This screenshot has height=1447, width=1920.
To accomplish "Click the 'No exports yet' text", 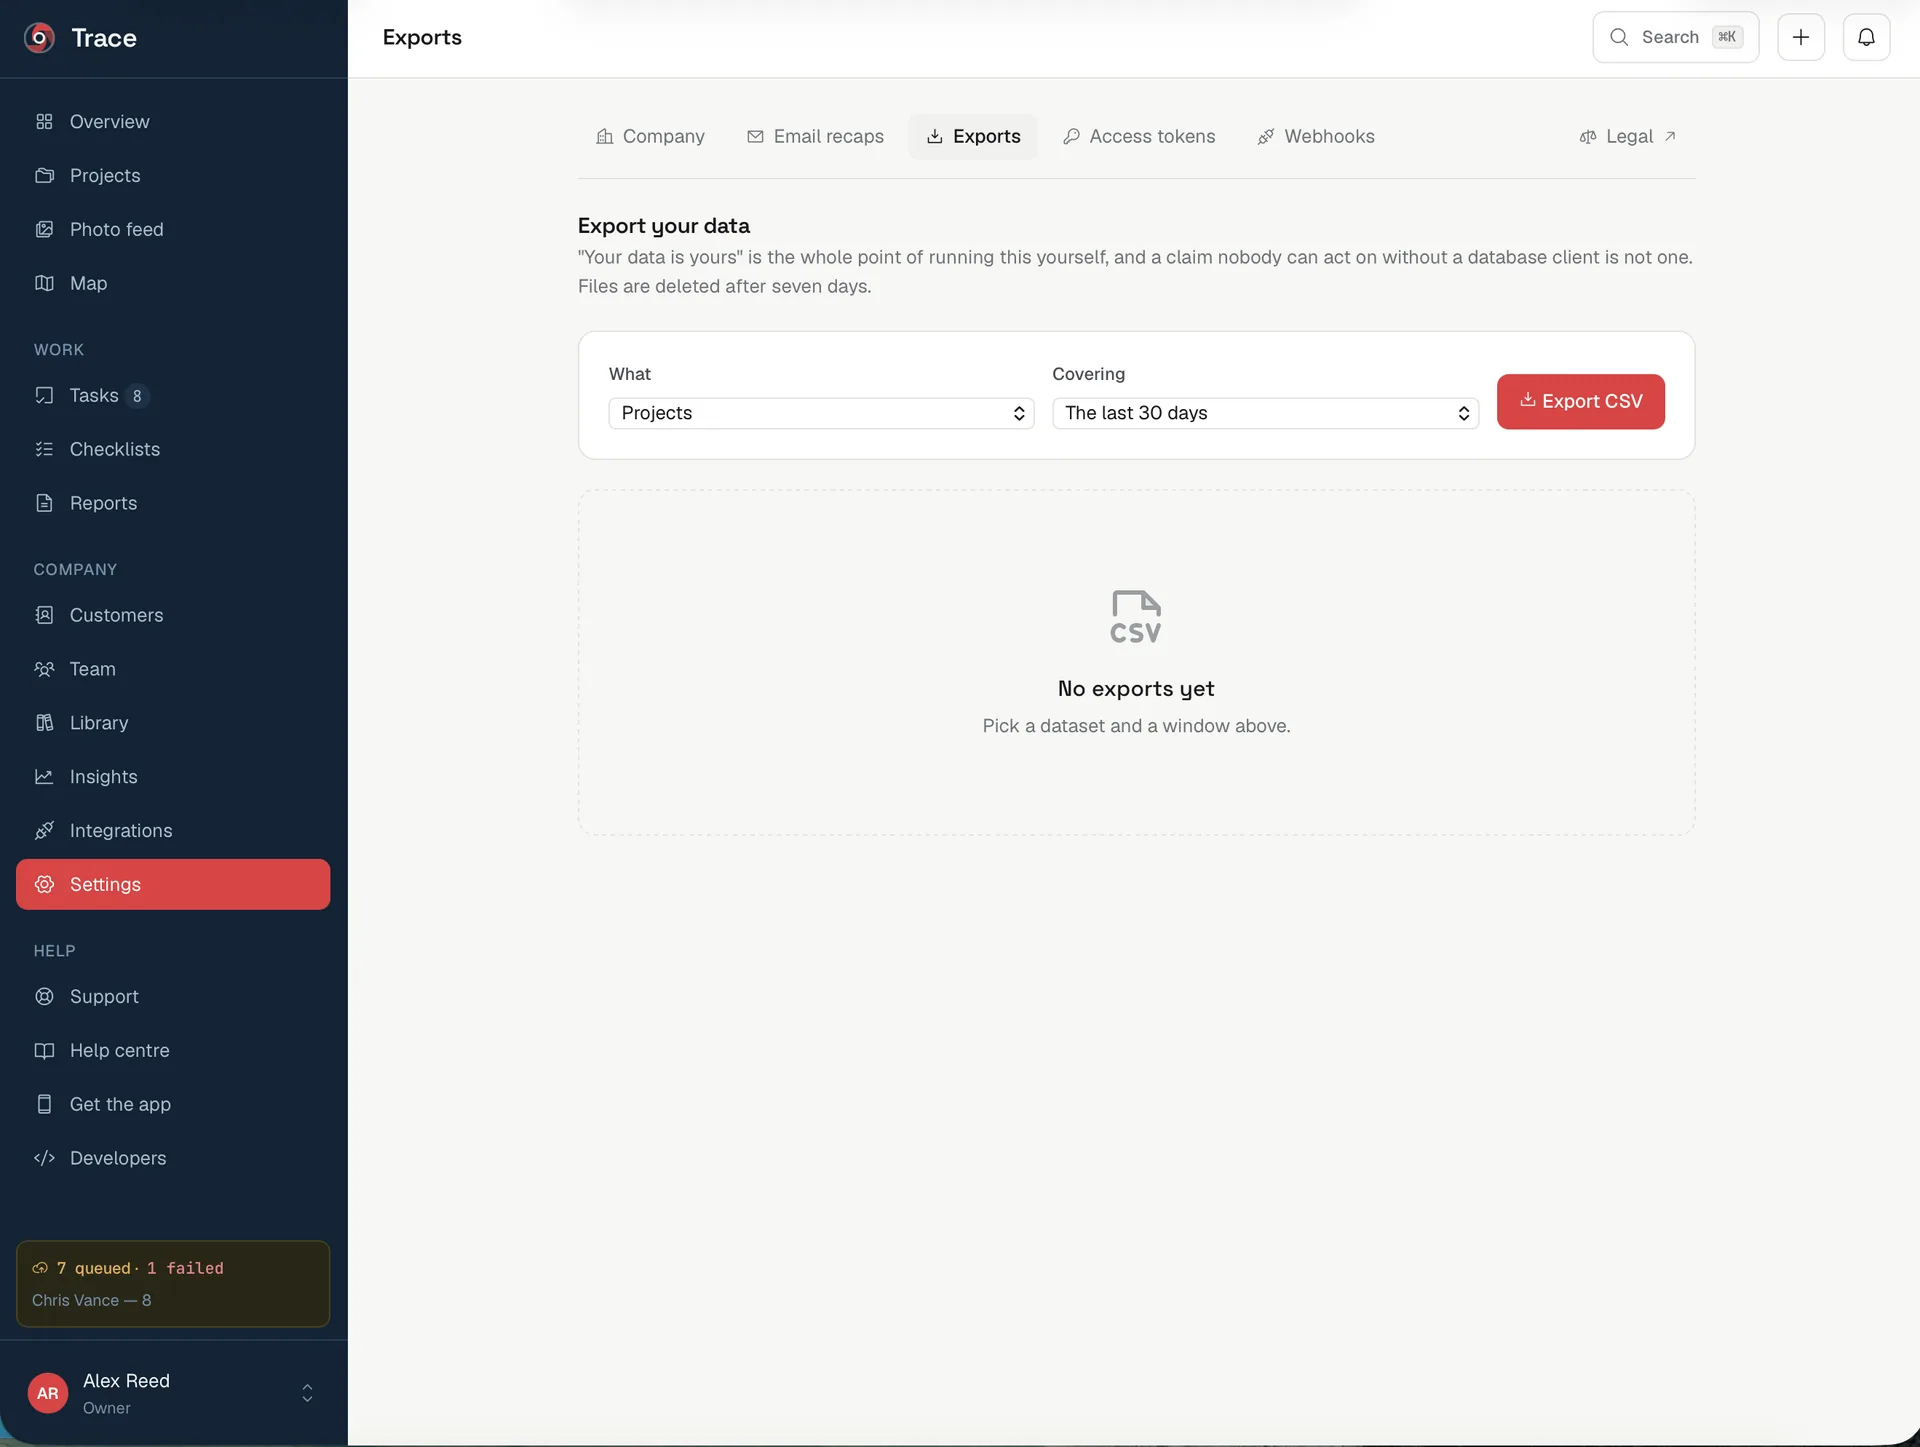I will [1136, 689].
